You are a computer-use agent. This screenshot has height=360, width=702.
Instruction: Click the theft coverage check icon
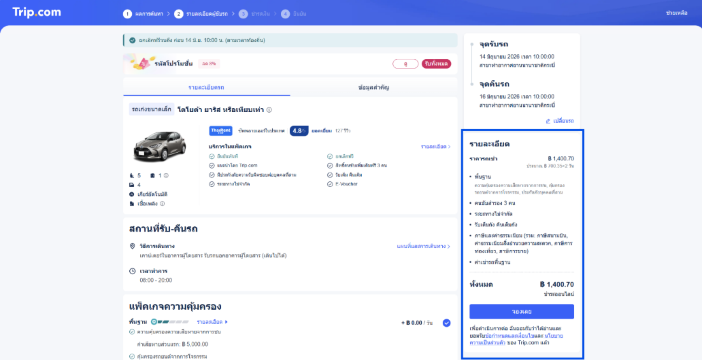pyautogui.click(x=132, y=356)
